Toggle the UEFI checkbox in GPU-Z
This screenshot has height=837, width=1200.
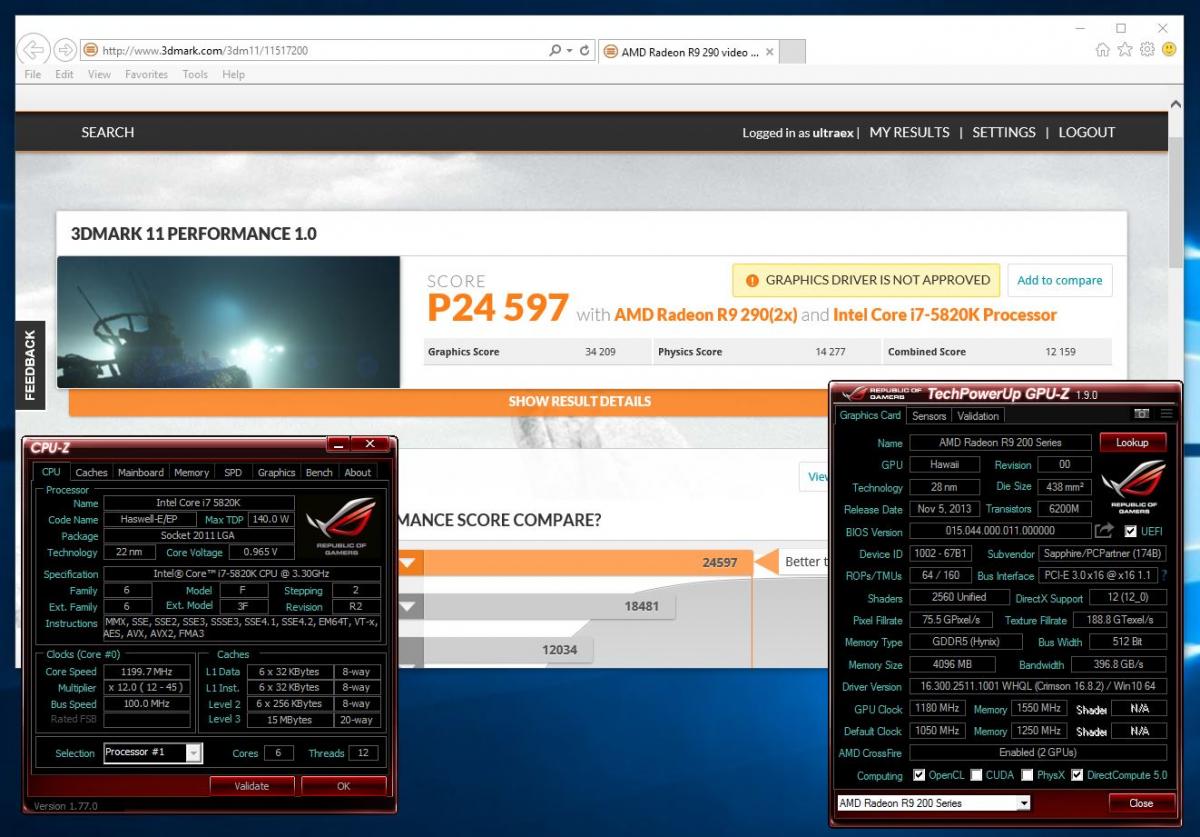[x=1131, y=531]
